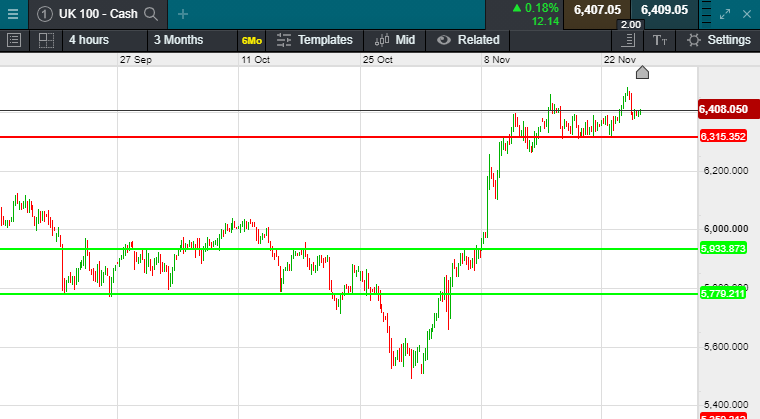Select the green 5,933.873 level label
Viewport: 760px width, 419px height.
723,249
